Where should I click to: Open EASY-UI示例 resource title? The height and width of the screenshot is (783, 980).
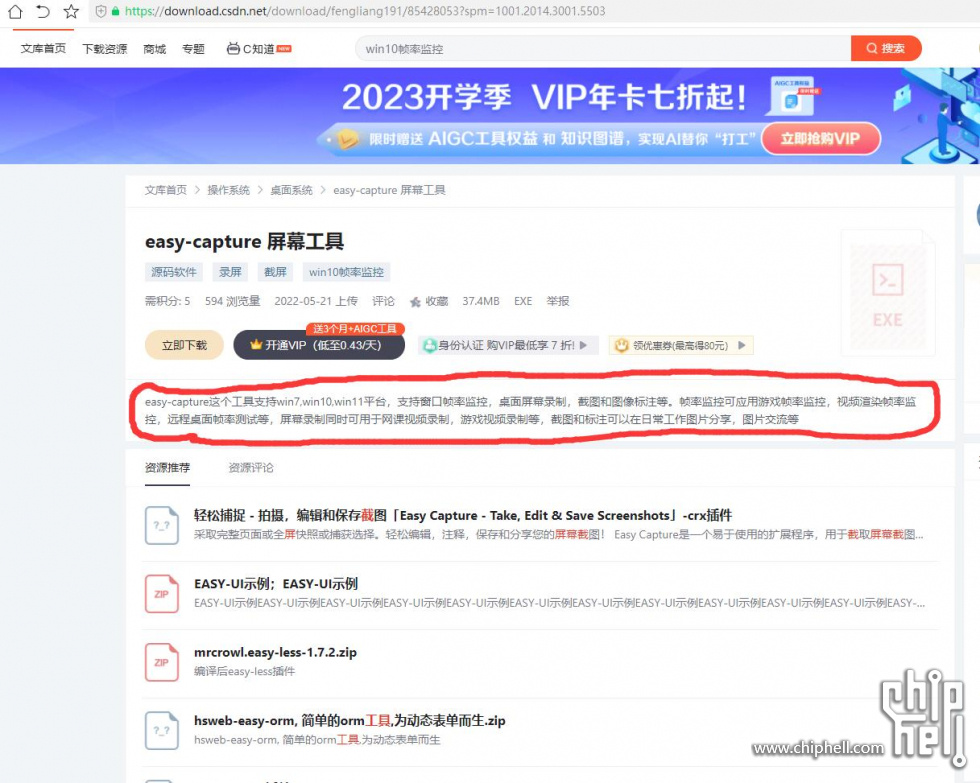pyautogui.click(x=276, y=584)
